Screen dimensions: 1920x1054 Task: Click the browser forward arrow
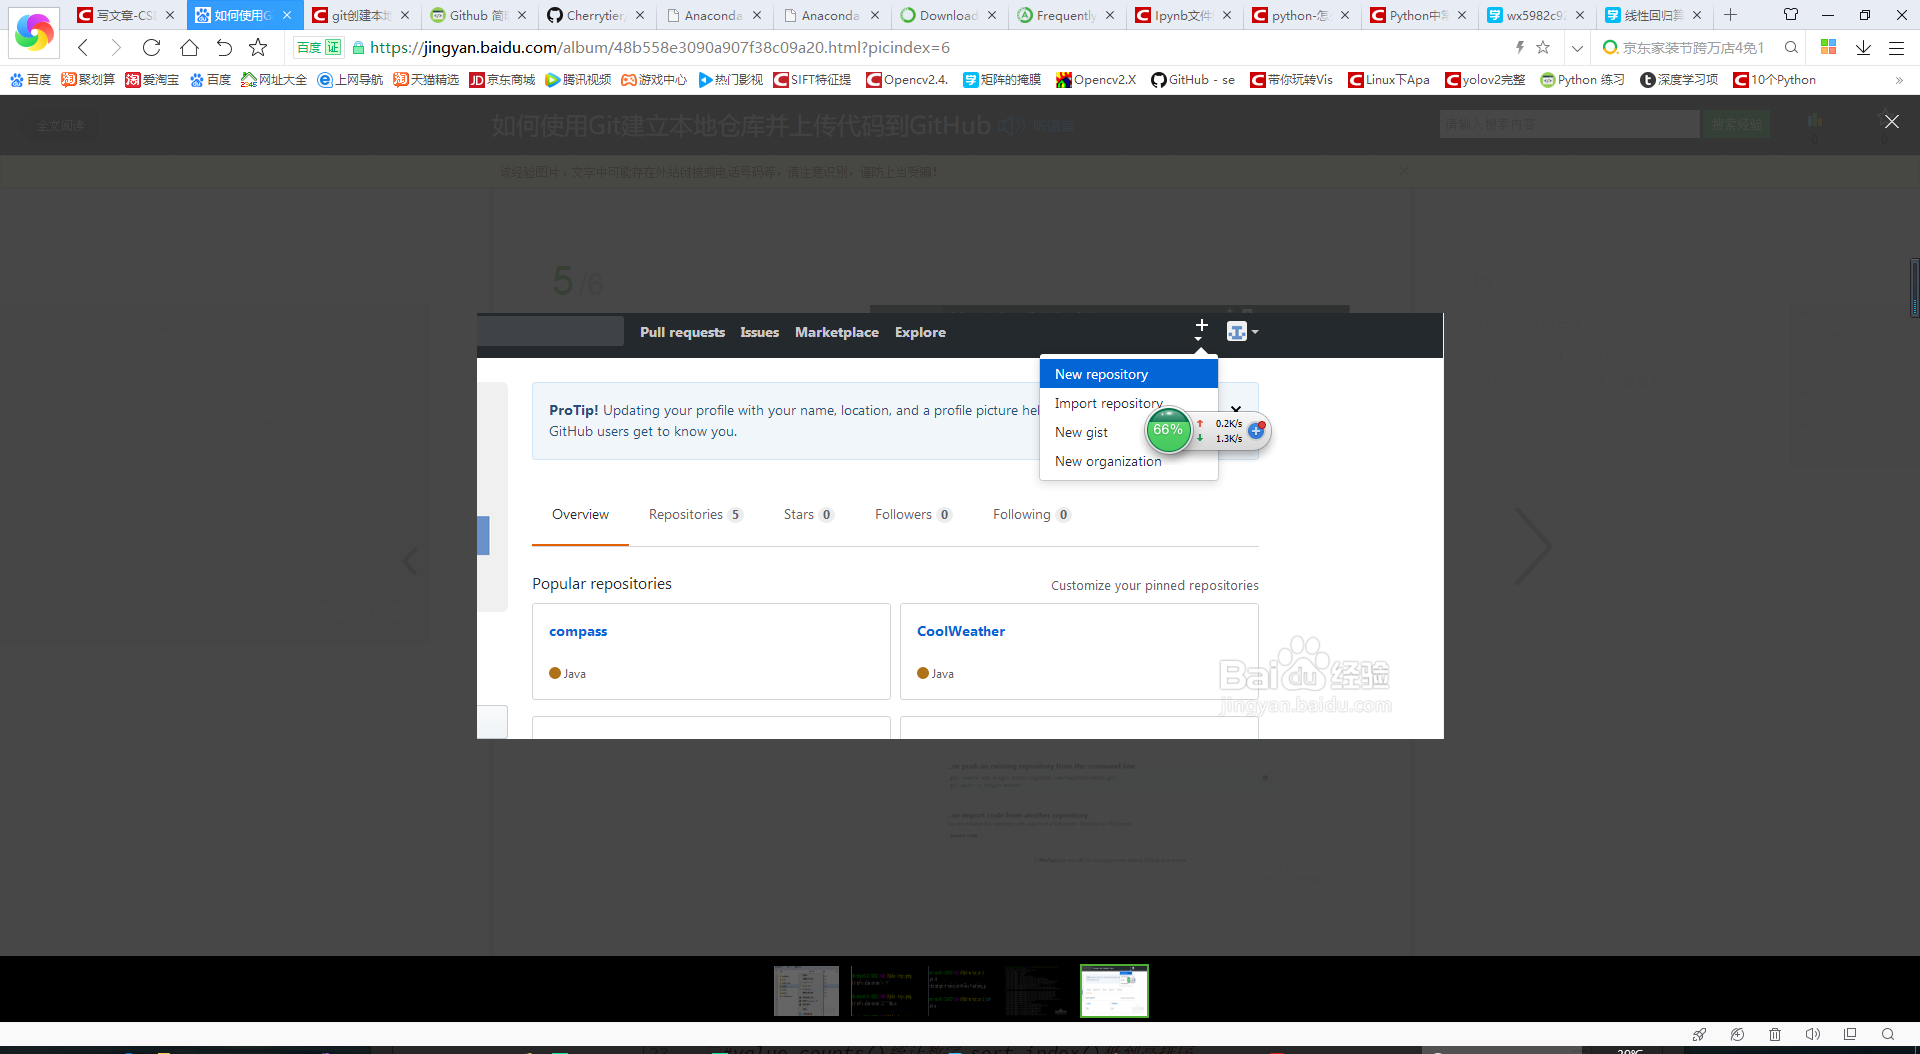point(116,47)
